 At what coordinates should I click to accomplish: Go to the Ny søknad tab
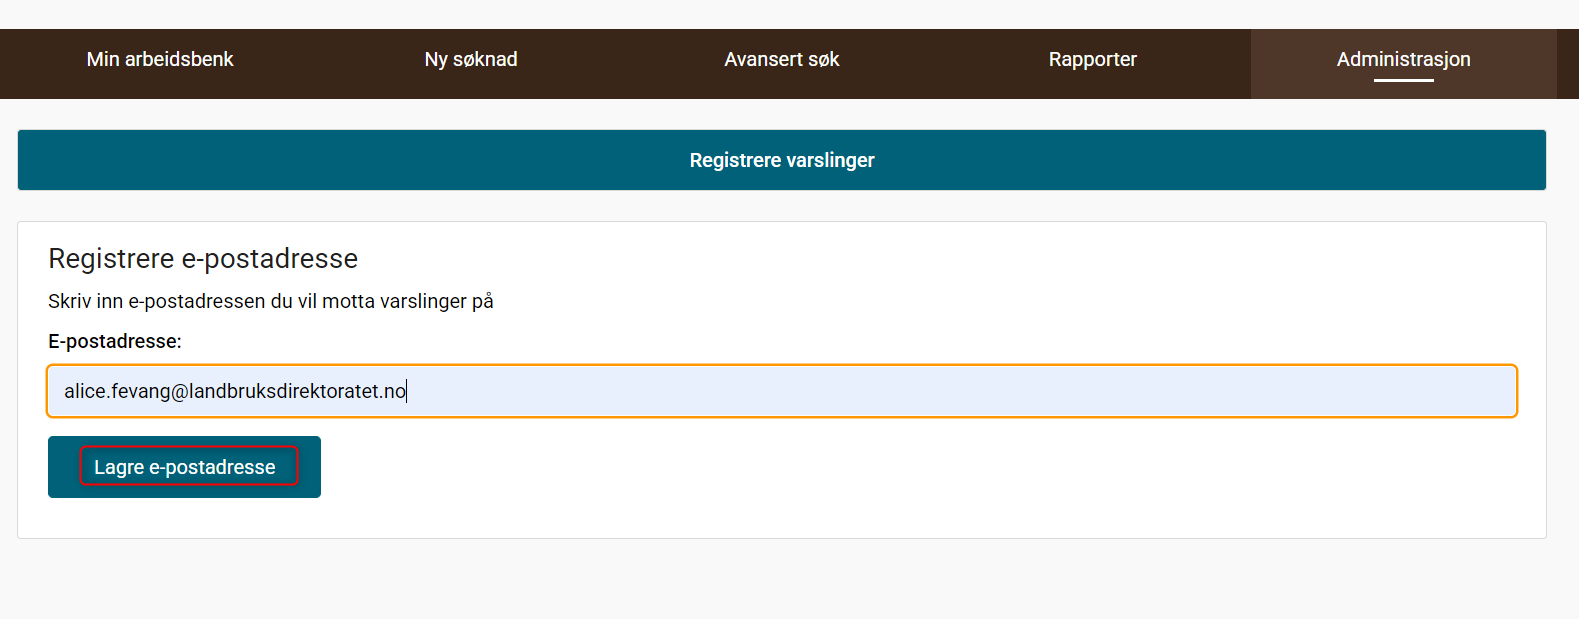[x=471, y=60]
